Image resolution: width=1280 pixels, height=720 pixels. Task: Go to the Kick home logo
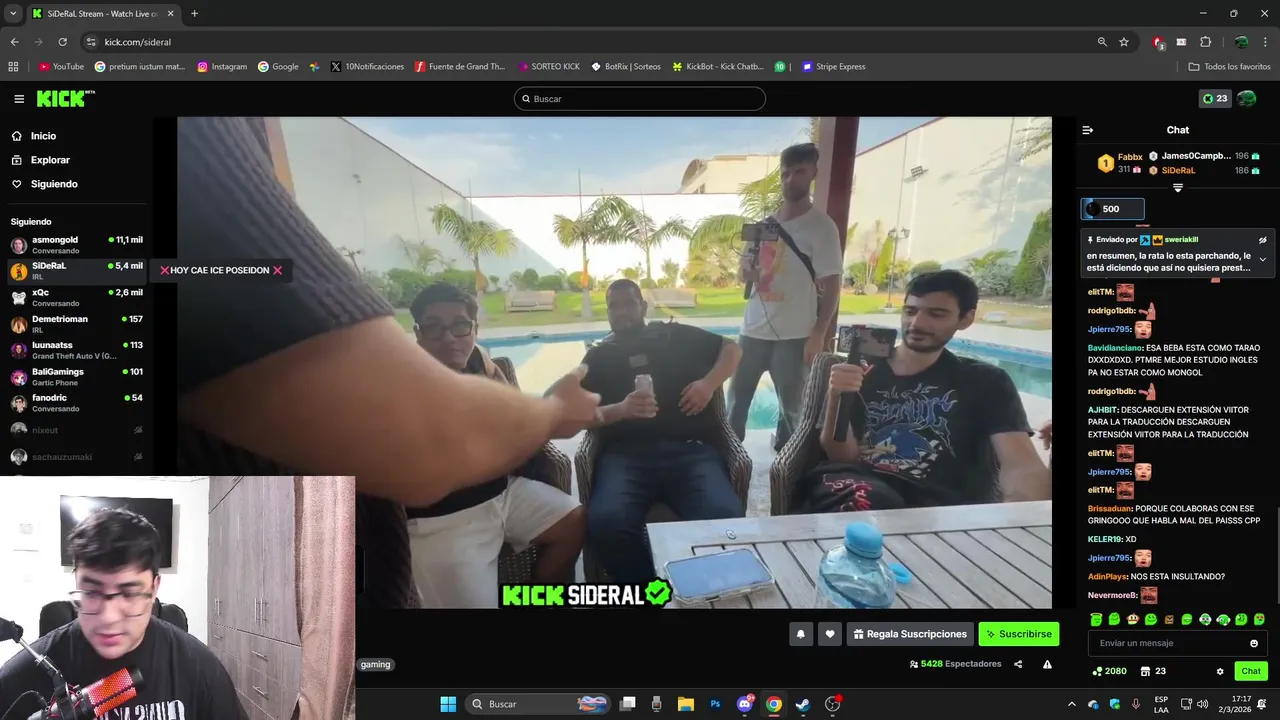point(66,99)
